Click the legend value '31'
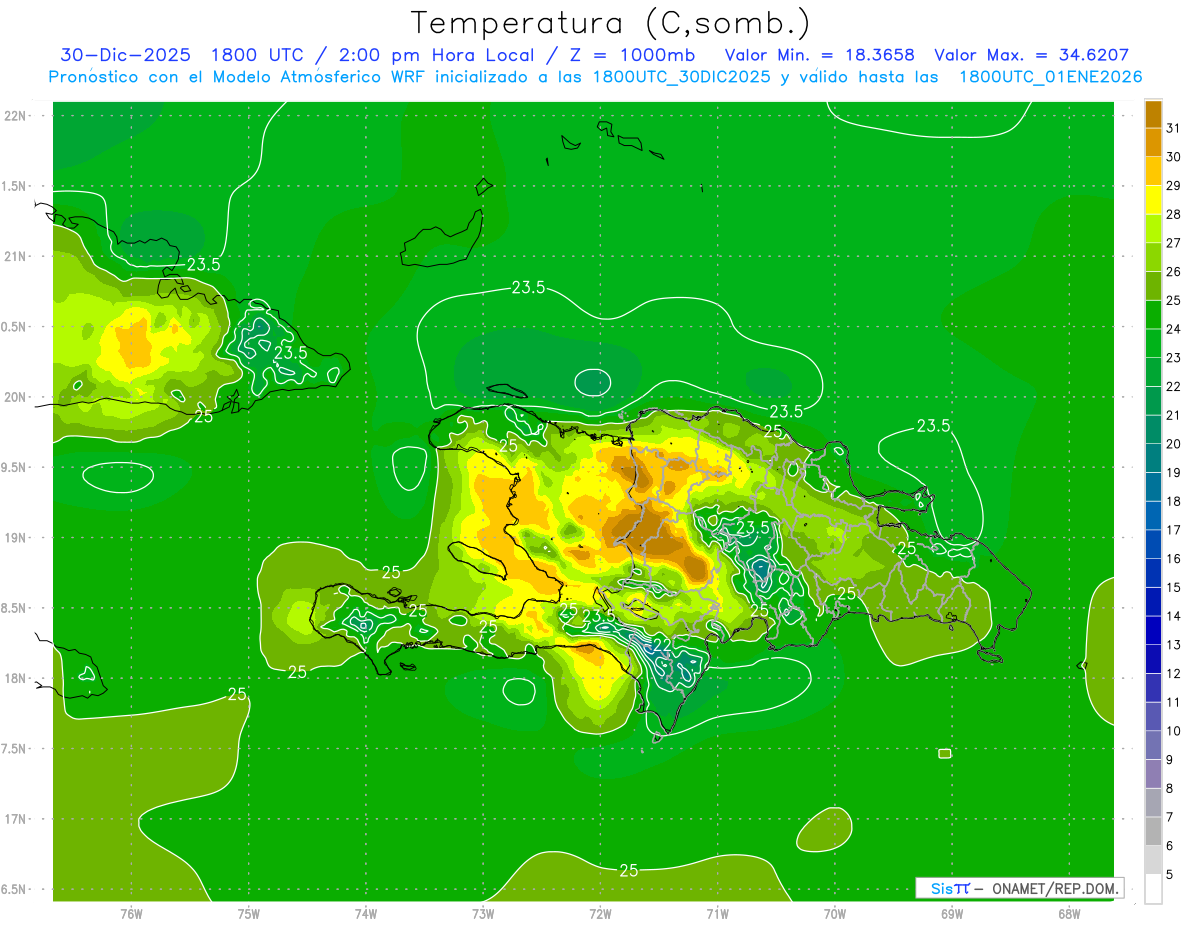The image size is (1200, 927). tap(1174, 128)
